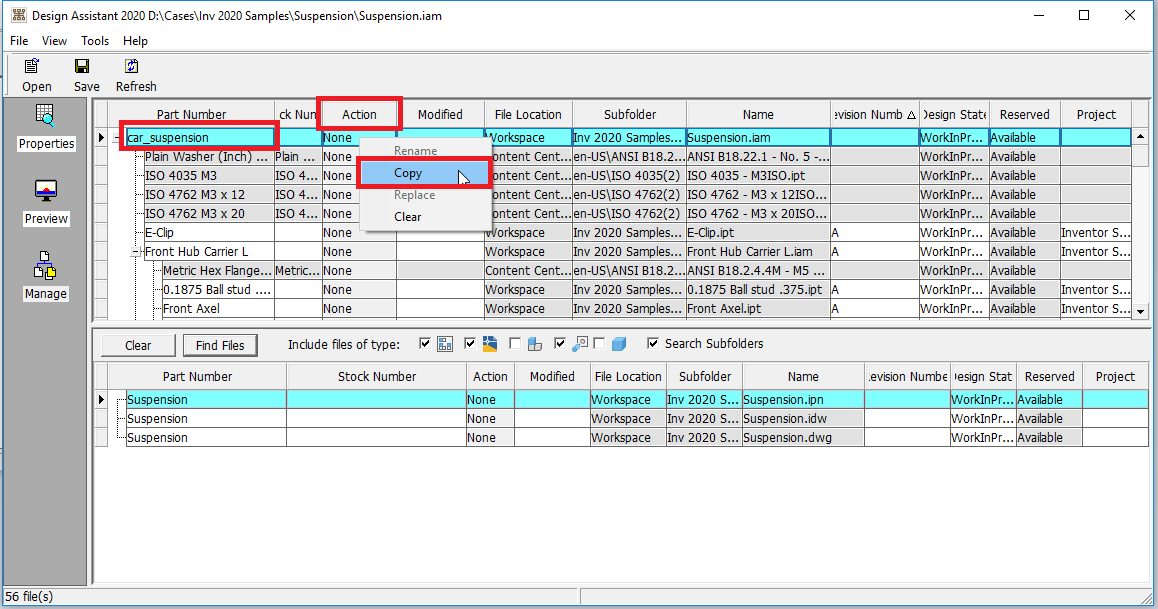The width and height of the screenshot is (1158, 609).
Task: Switch to the Properties view in the sidebar
Action: click(45, 127)
